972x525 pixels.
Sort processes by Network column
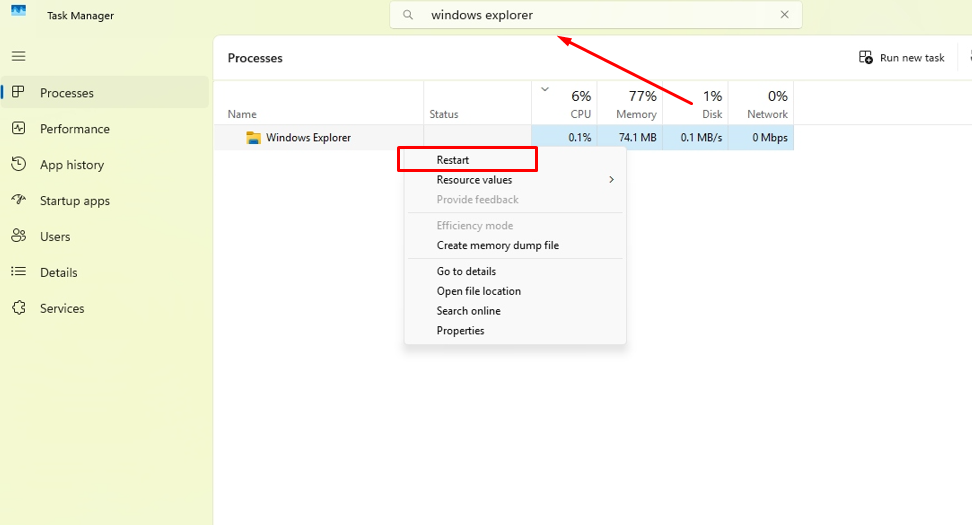(x=761, y=103)
